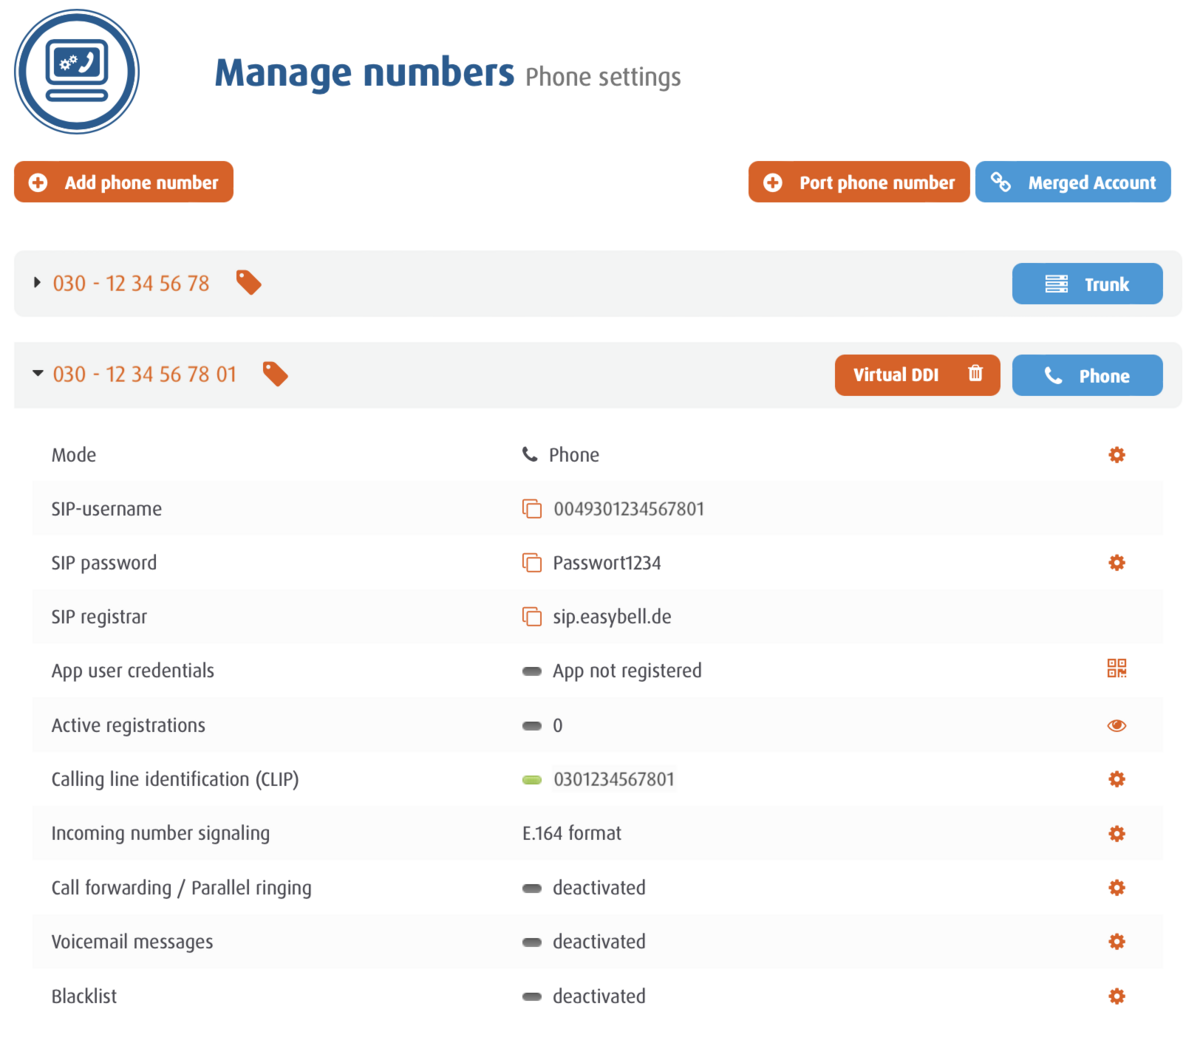This screenshot has height=1040, width=1200.
Task: Open CLIP settings gear
Action: coord(1116,780)
